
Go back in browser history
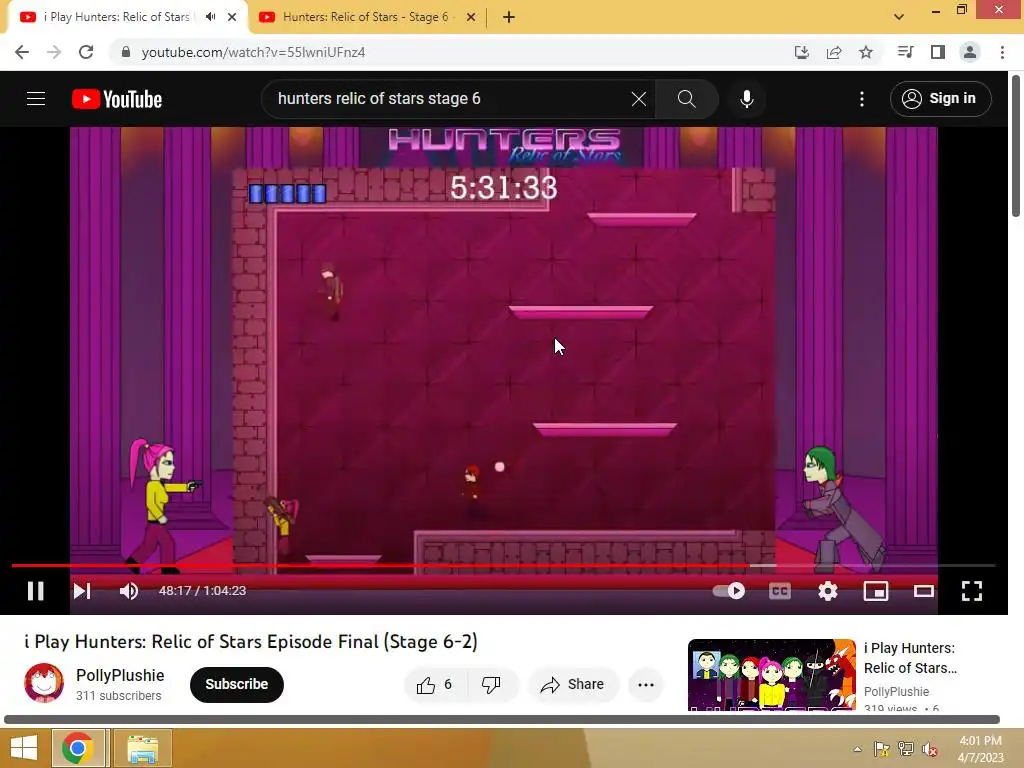(x=22, y=52)
